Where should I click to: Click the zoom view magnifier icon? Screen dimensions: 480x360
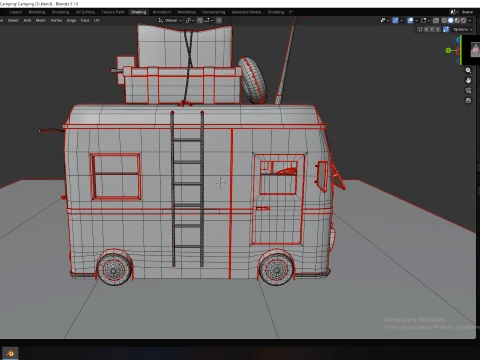coord(468,70)
